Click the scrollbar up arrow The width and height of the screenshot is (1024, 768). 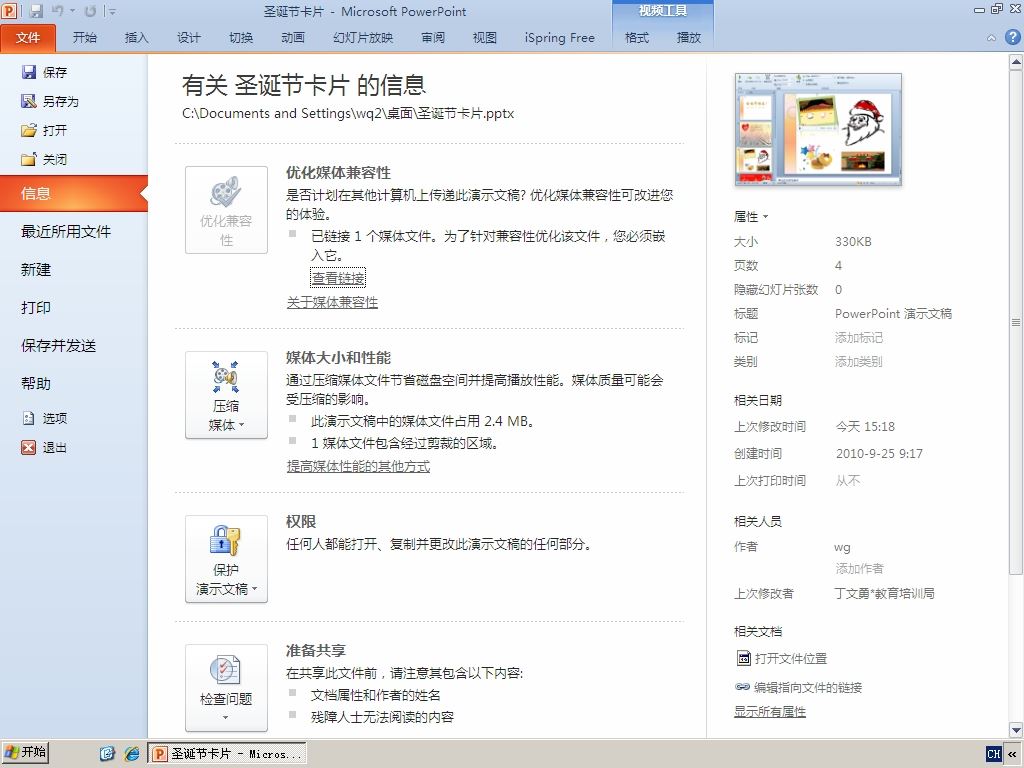(x=1016, y=62)
